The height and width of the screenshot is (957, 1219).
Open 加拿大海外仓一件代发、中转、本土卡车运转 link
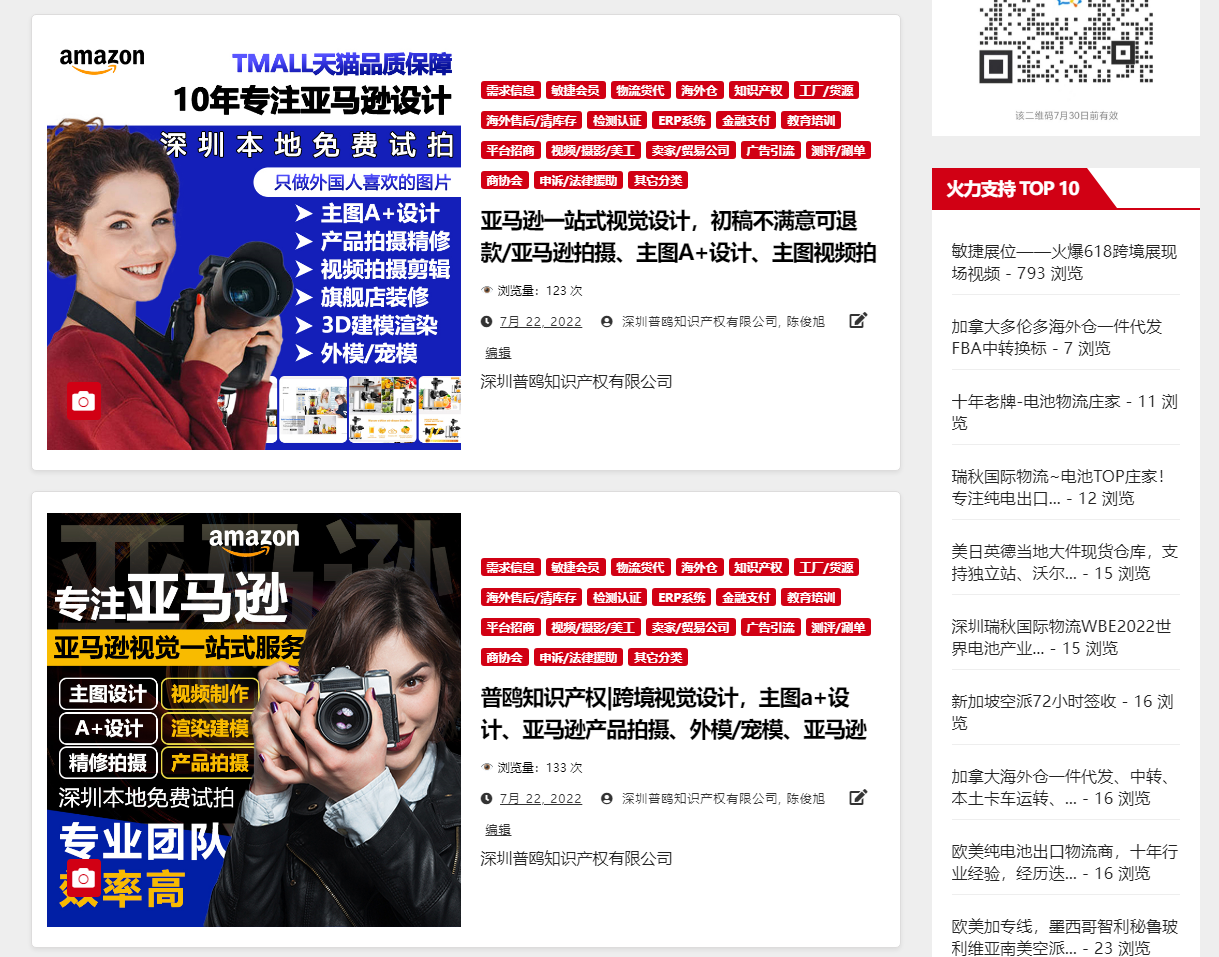(1062, 787)
